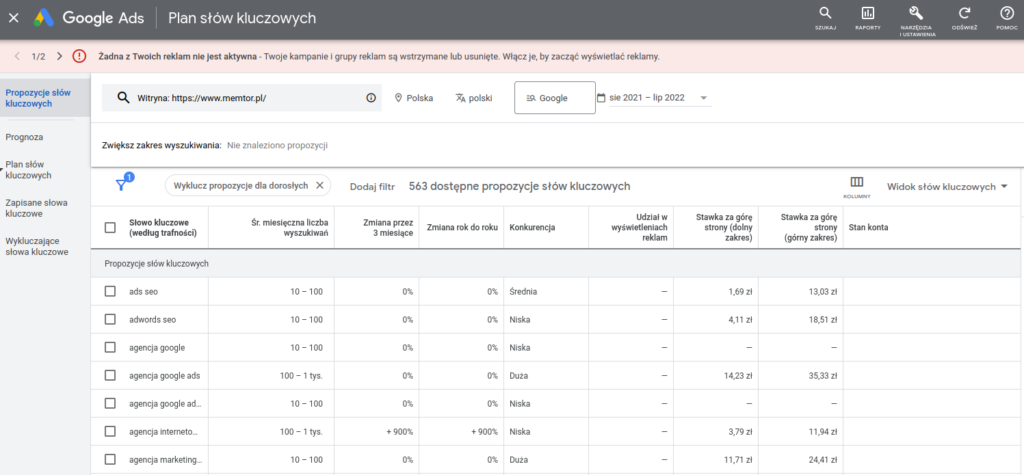Expand the date range dropdown arrow
The width and height of the screenshot is (1024, 475).
pyautogui.click(x=704, y=98)
